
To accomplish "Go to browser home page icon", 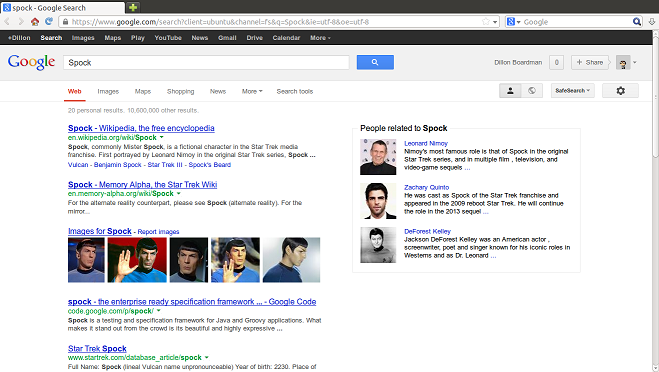I will pos(35,21).
